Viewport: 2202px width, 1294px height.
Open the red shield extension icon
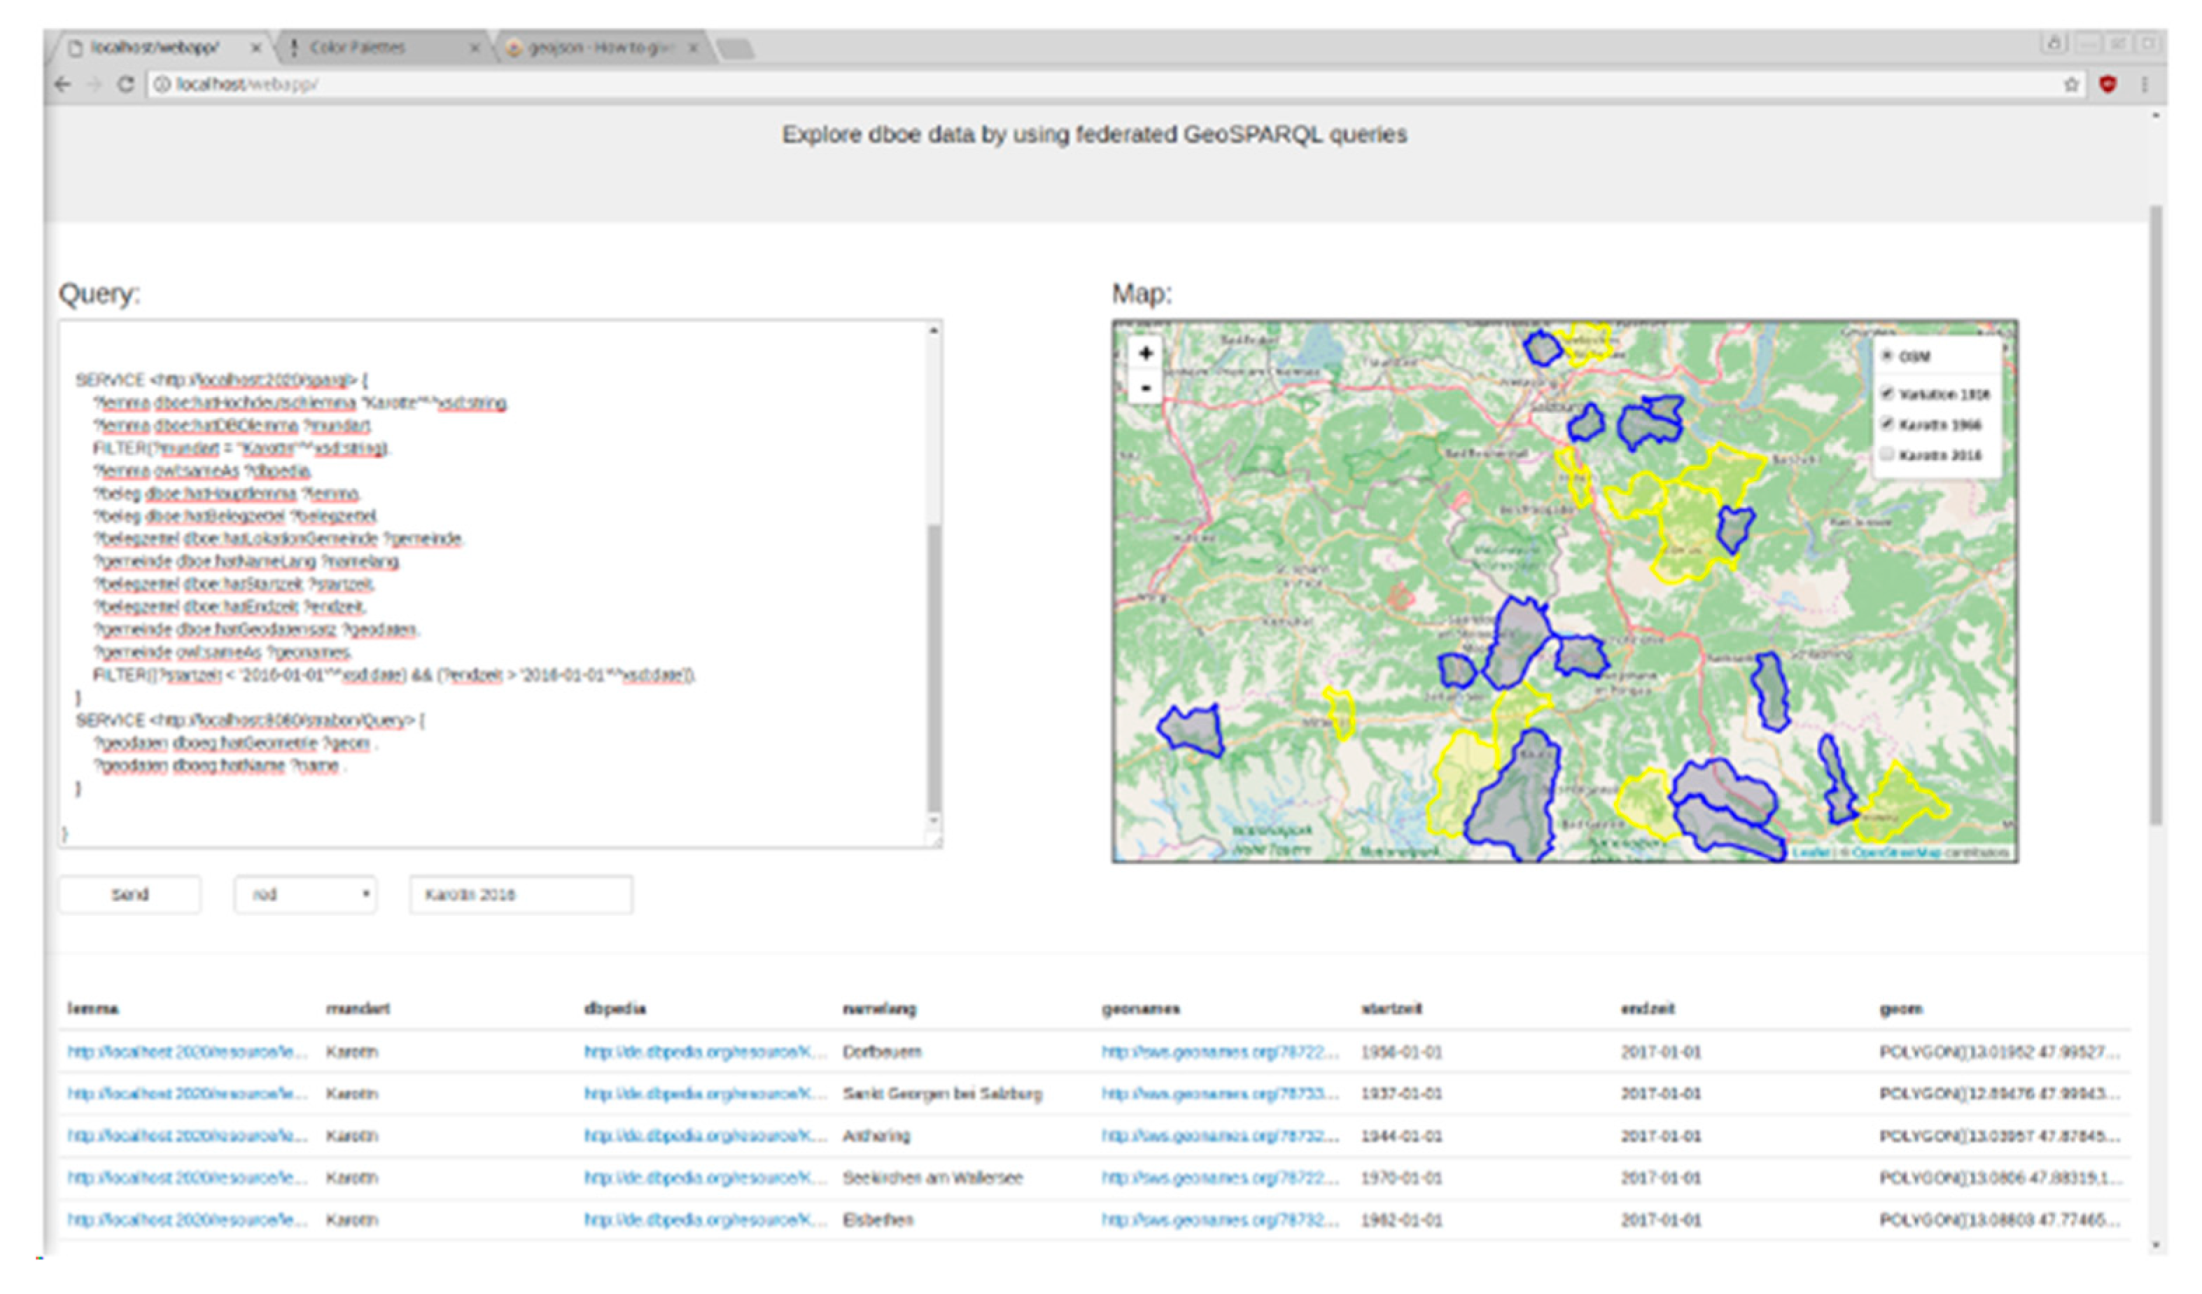point(2108,84)
